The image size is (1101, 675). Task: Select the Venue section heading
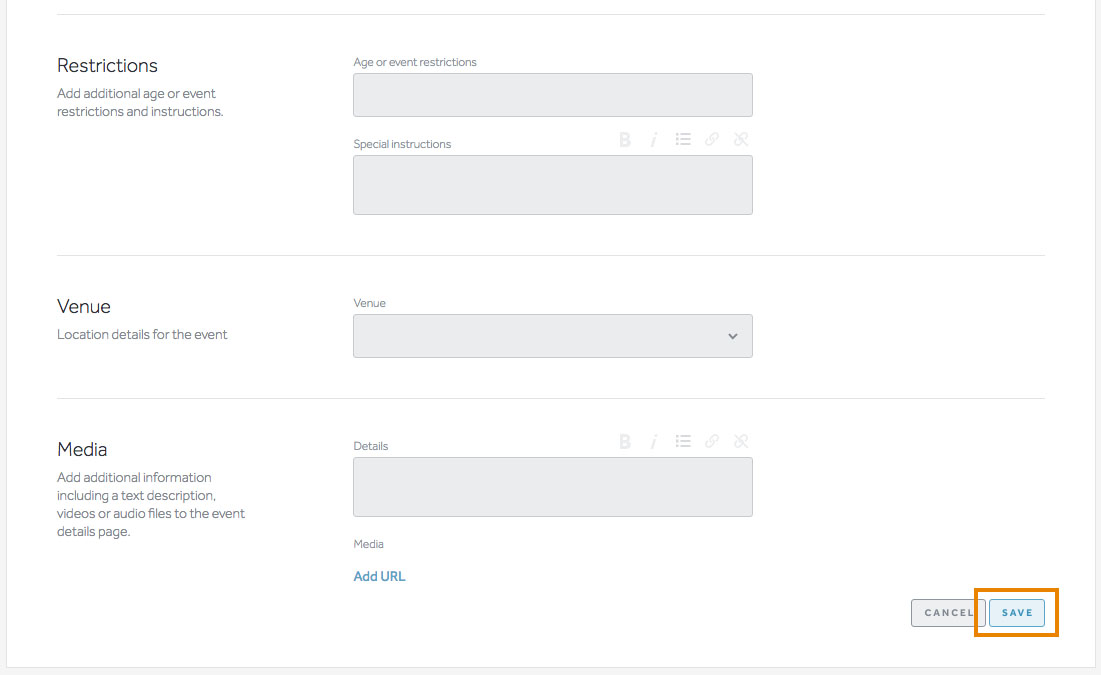[84, 306]
